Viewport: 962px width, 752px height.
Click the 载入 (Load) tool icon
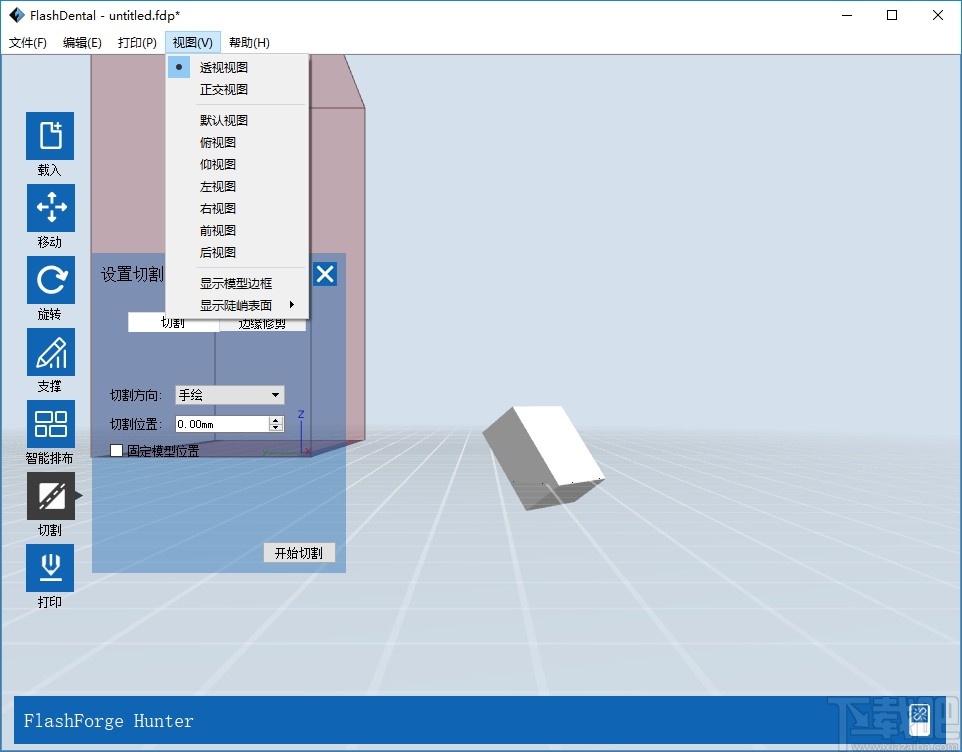click(x=50, y=136)
